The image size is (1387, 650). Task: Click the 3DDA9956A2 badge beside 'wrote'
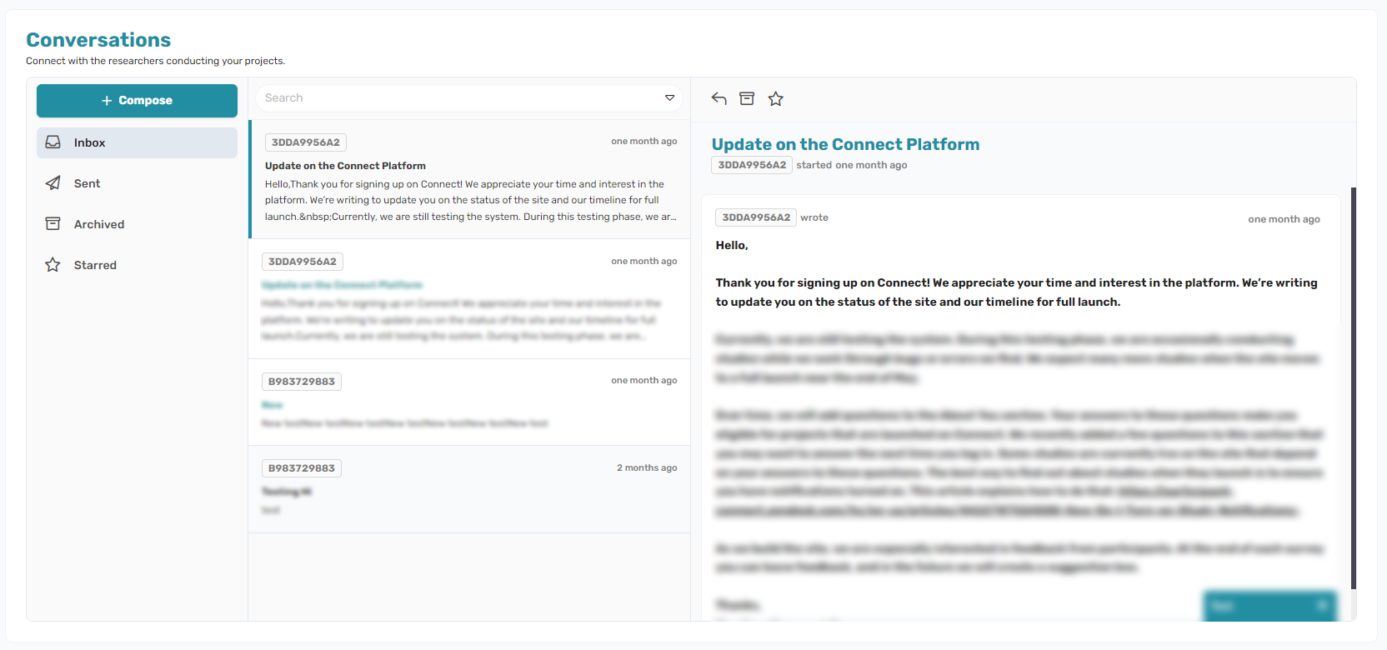pyautogui.click(x=756, y=218)
